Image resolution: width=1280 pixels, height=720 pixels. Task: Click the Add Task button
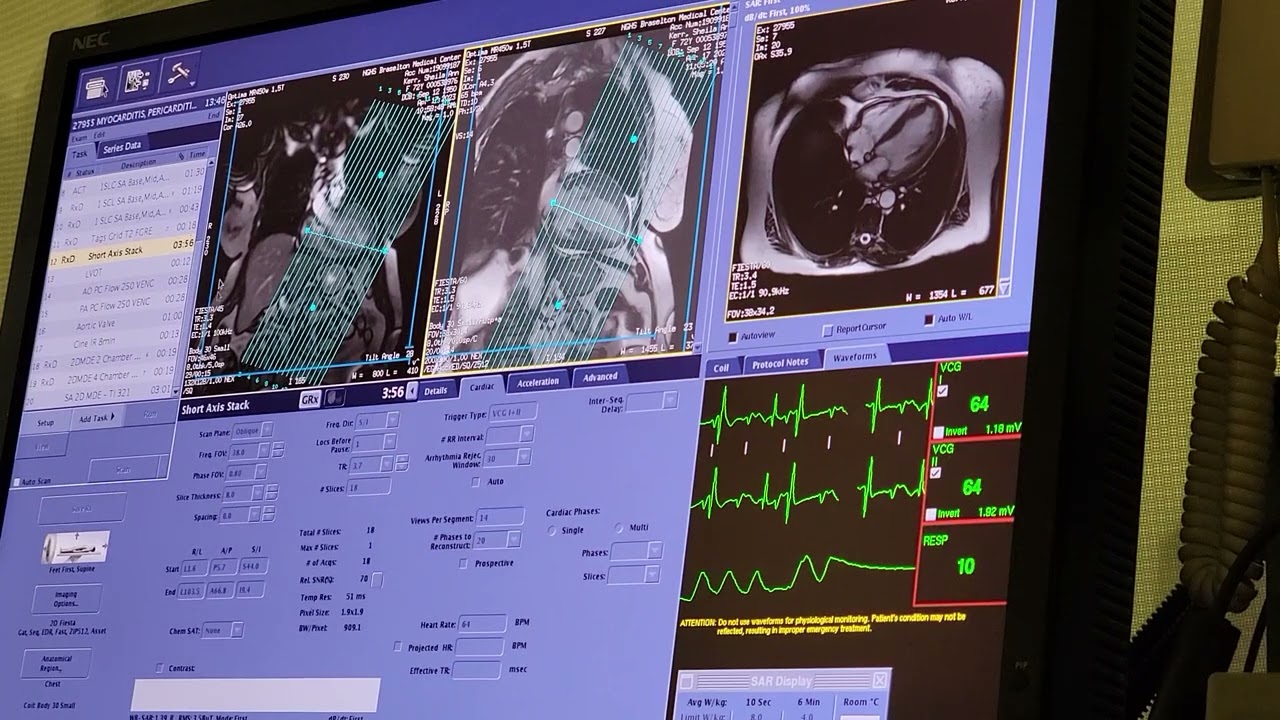pos(96,418)
